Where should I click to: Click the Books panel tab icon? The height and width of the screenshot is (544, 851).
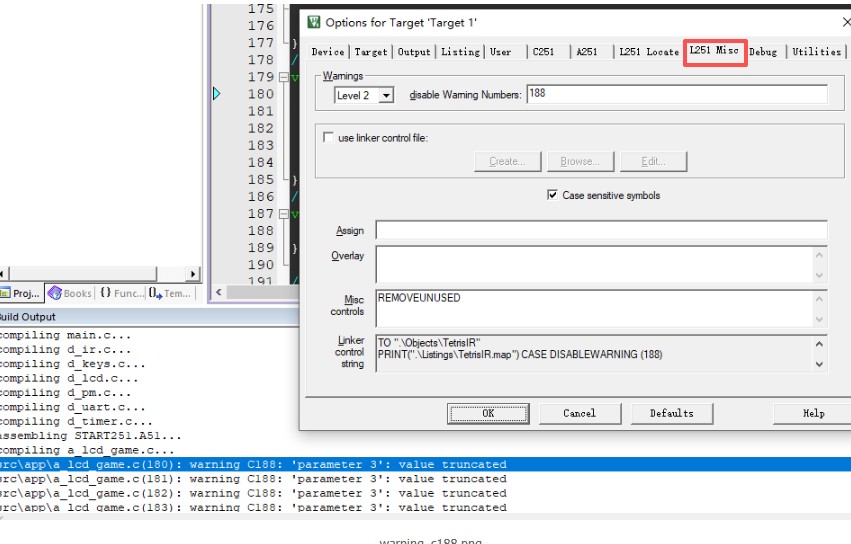pyautogui.click(x=55, y=293)
